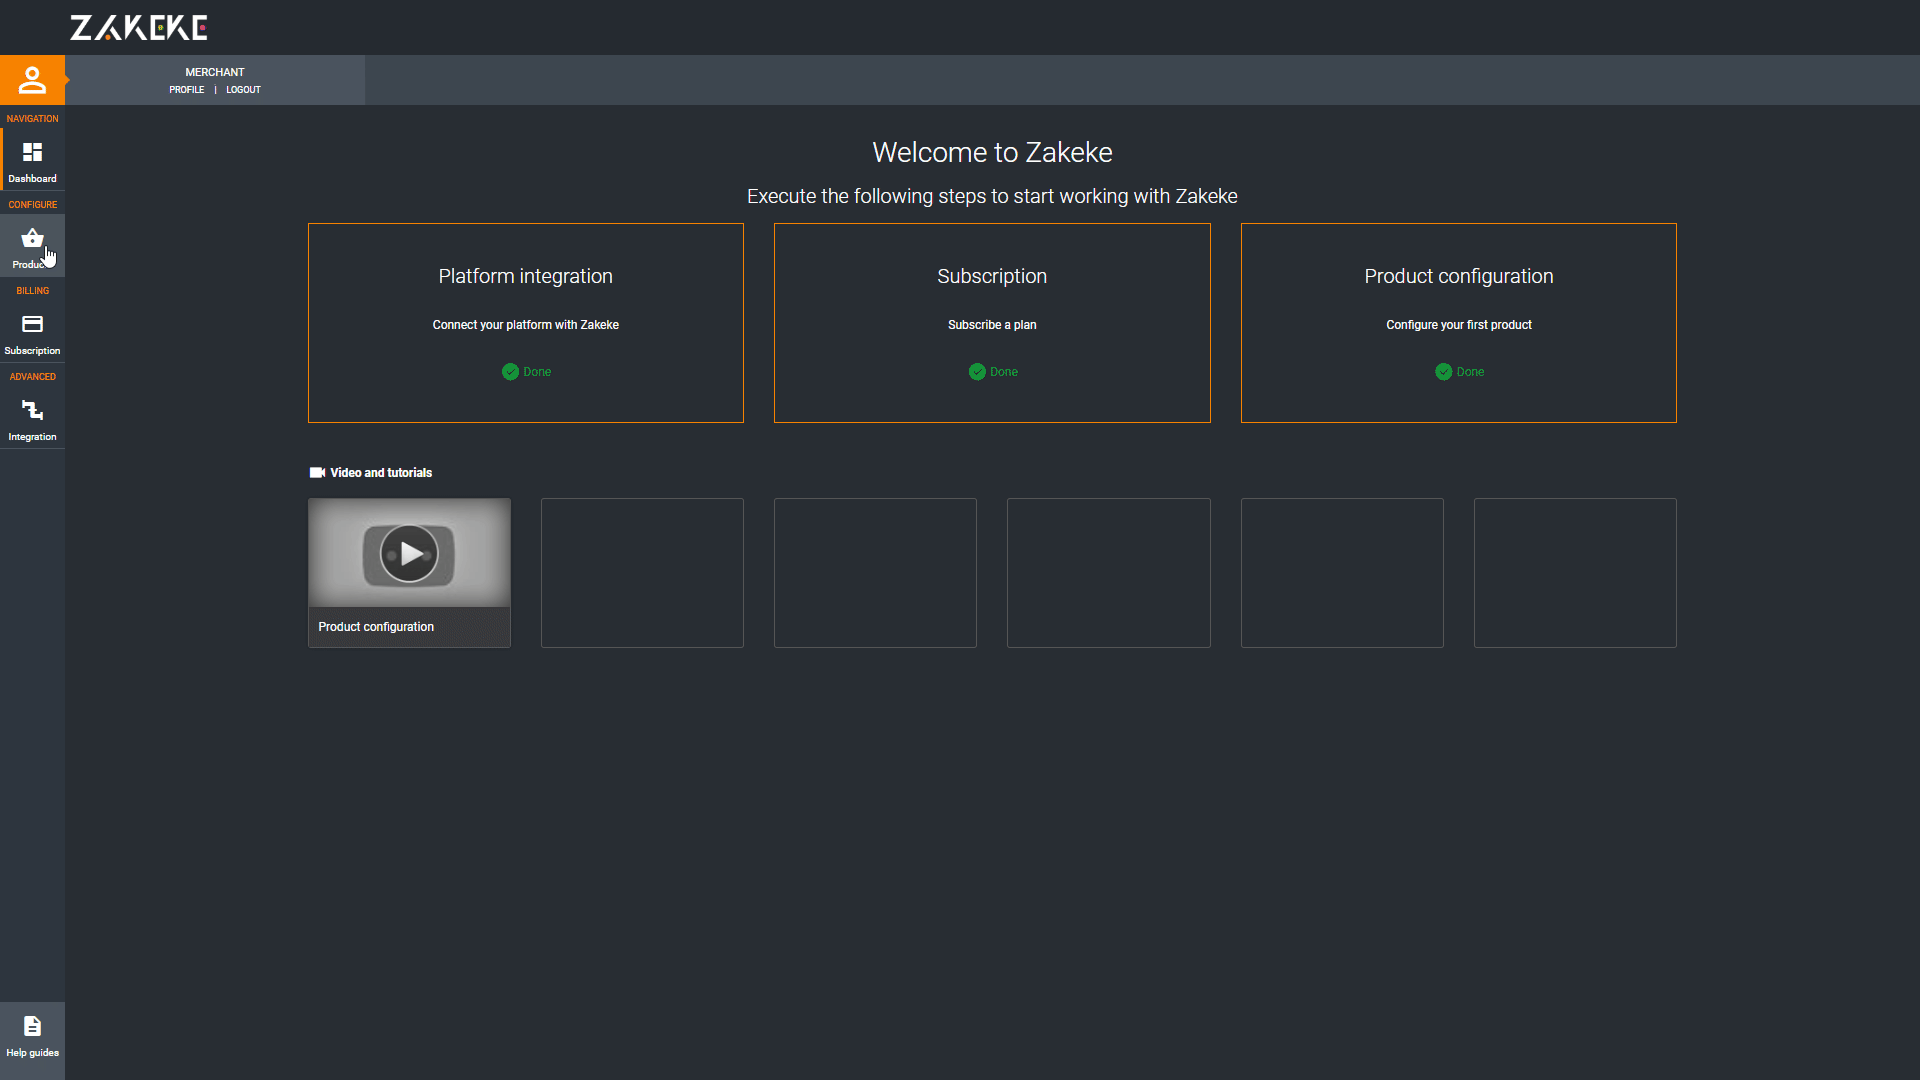The image size is (1920, 1080).
Task: Click the LOGOUT link
Action: (243, 90)
